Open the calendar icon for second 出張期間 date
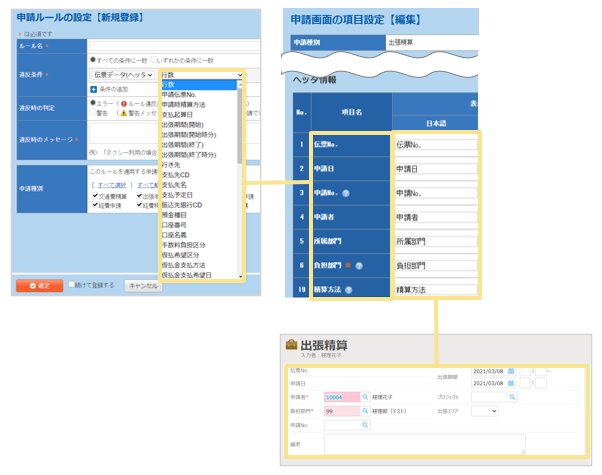 point(511,383)
